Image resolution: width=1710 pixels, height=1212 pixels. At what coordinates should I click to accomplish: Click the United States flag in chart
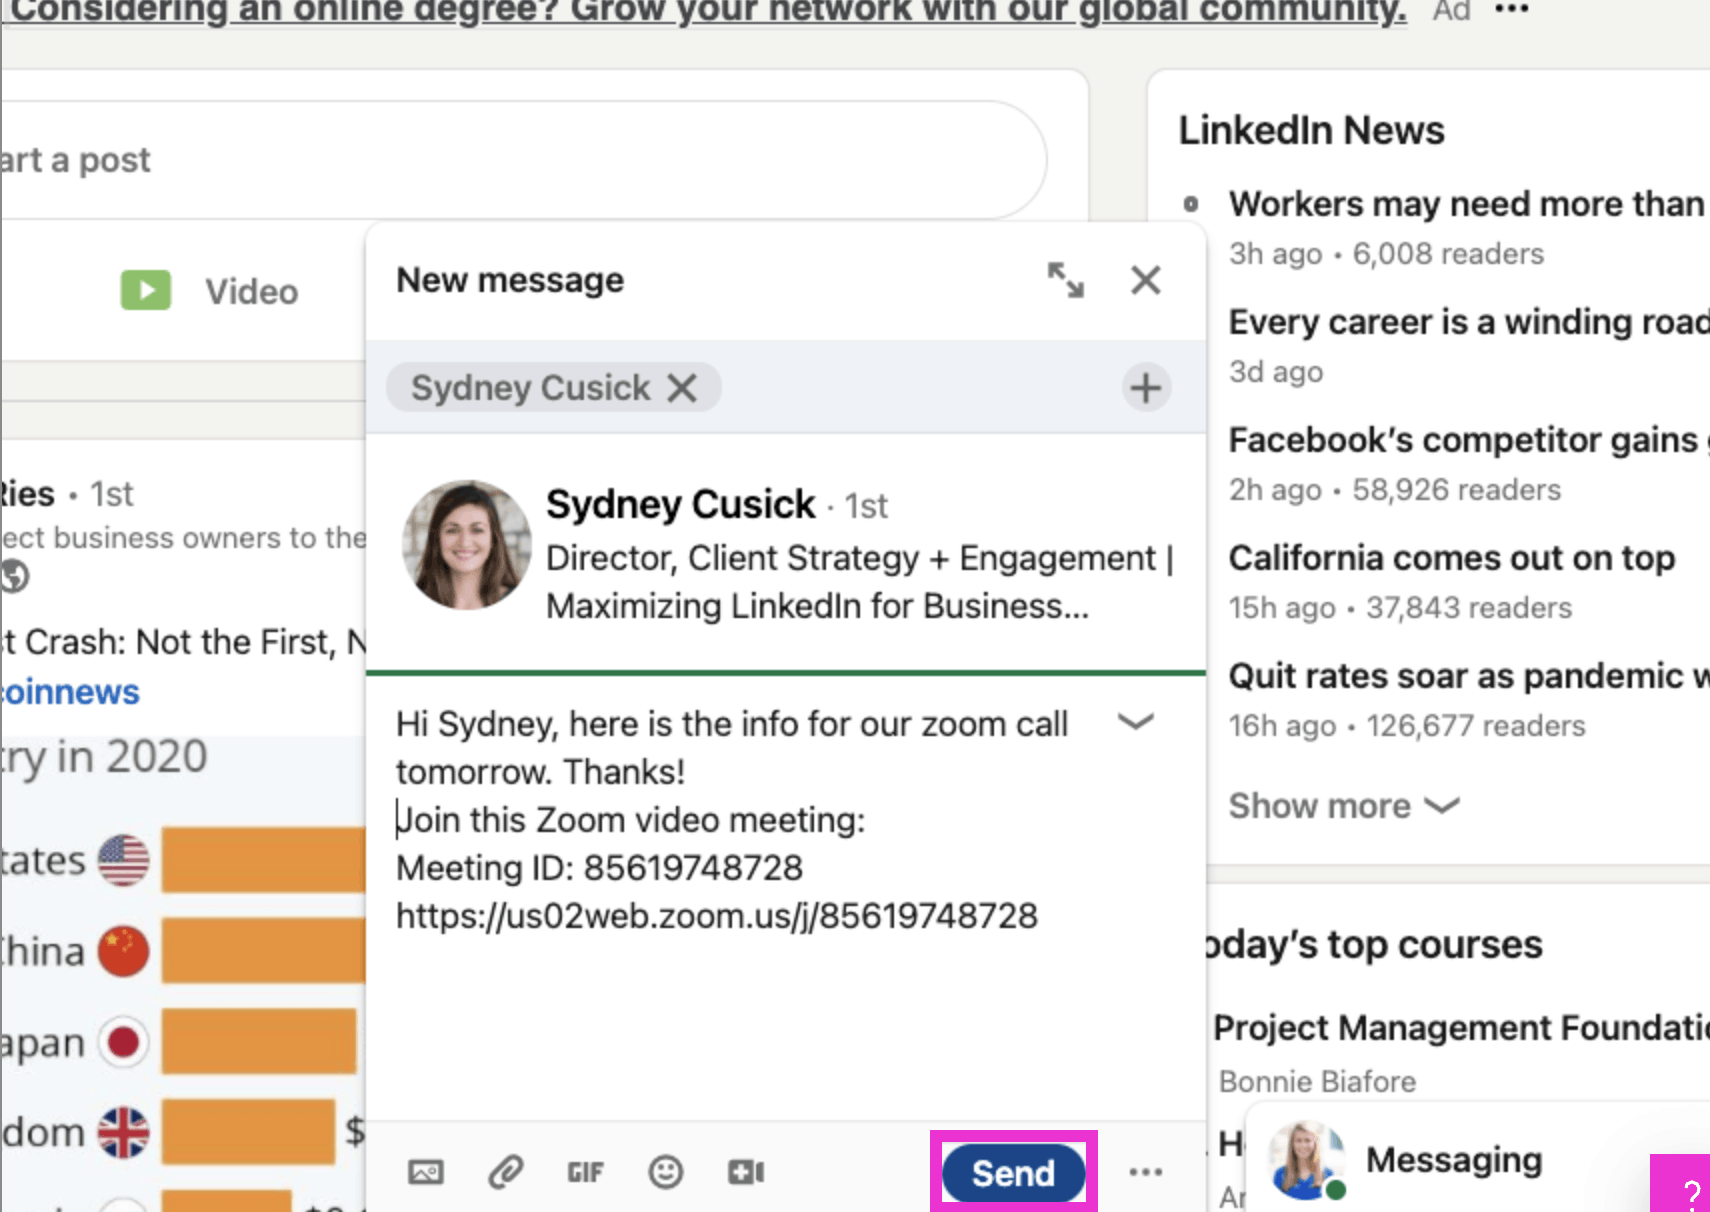pyautogui.click(x=124, y=860)
